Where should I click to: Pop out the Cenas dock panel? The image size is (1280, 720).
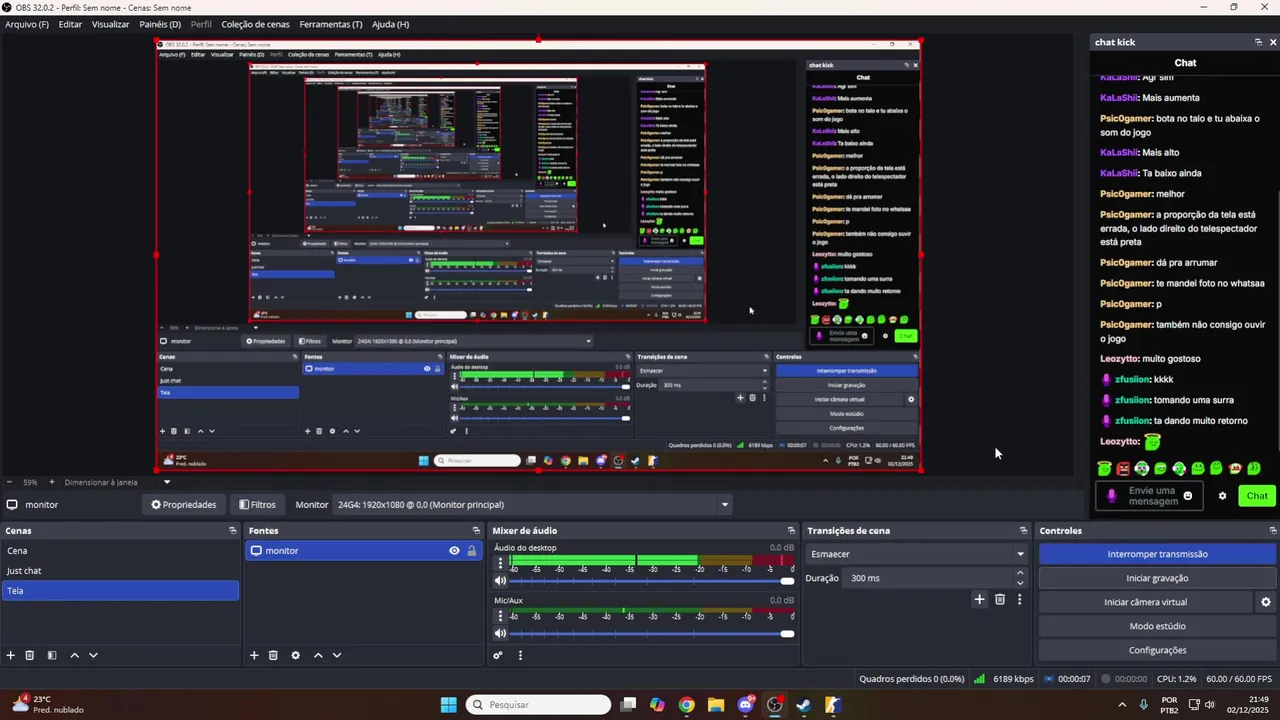[x=232, y=531]
